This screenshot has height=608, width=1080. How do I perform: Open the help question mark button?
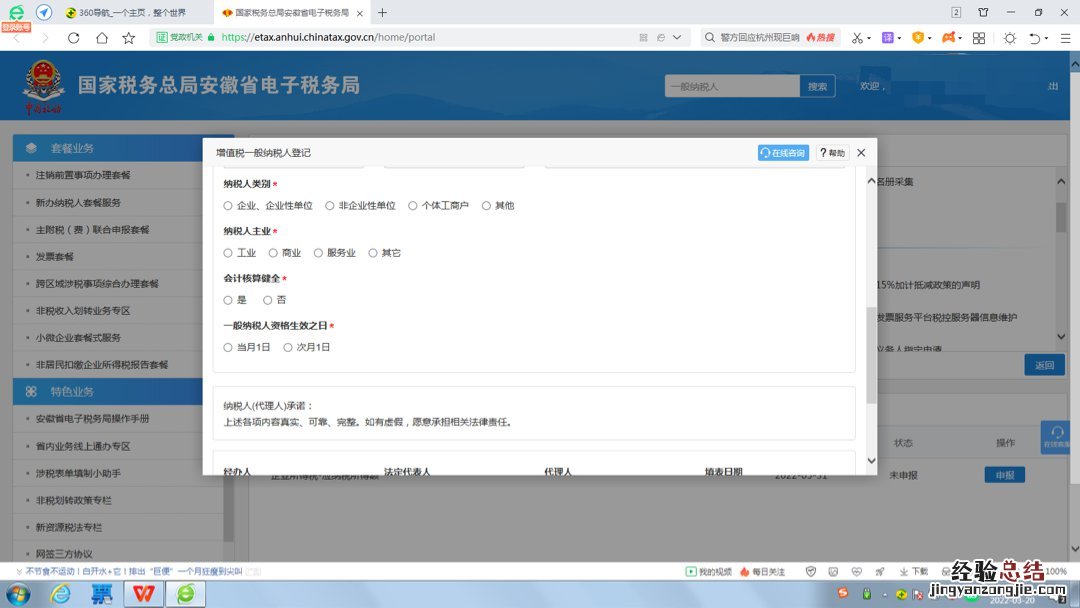(832, 153)
